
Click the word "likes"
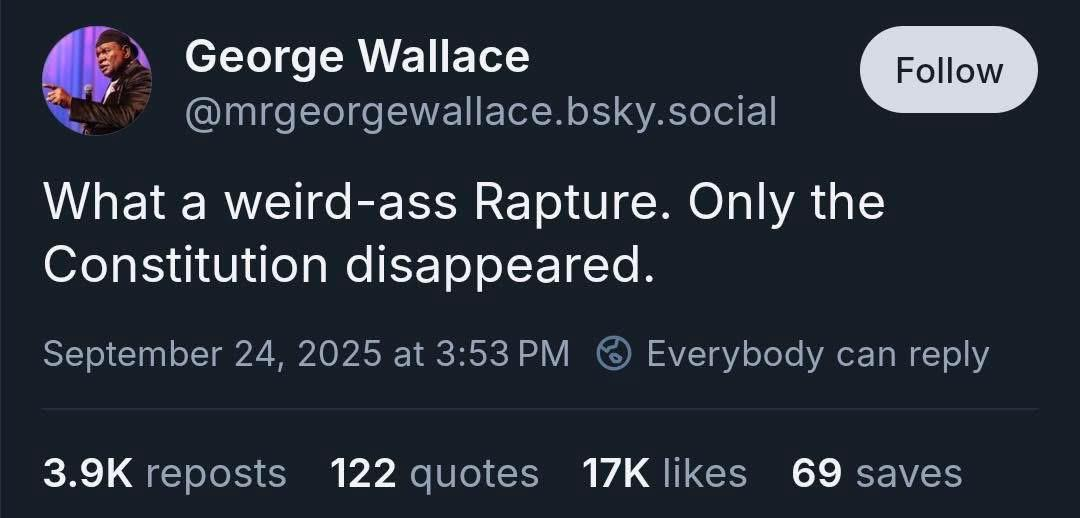pos(703,472)
